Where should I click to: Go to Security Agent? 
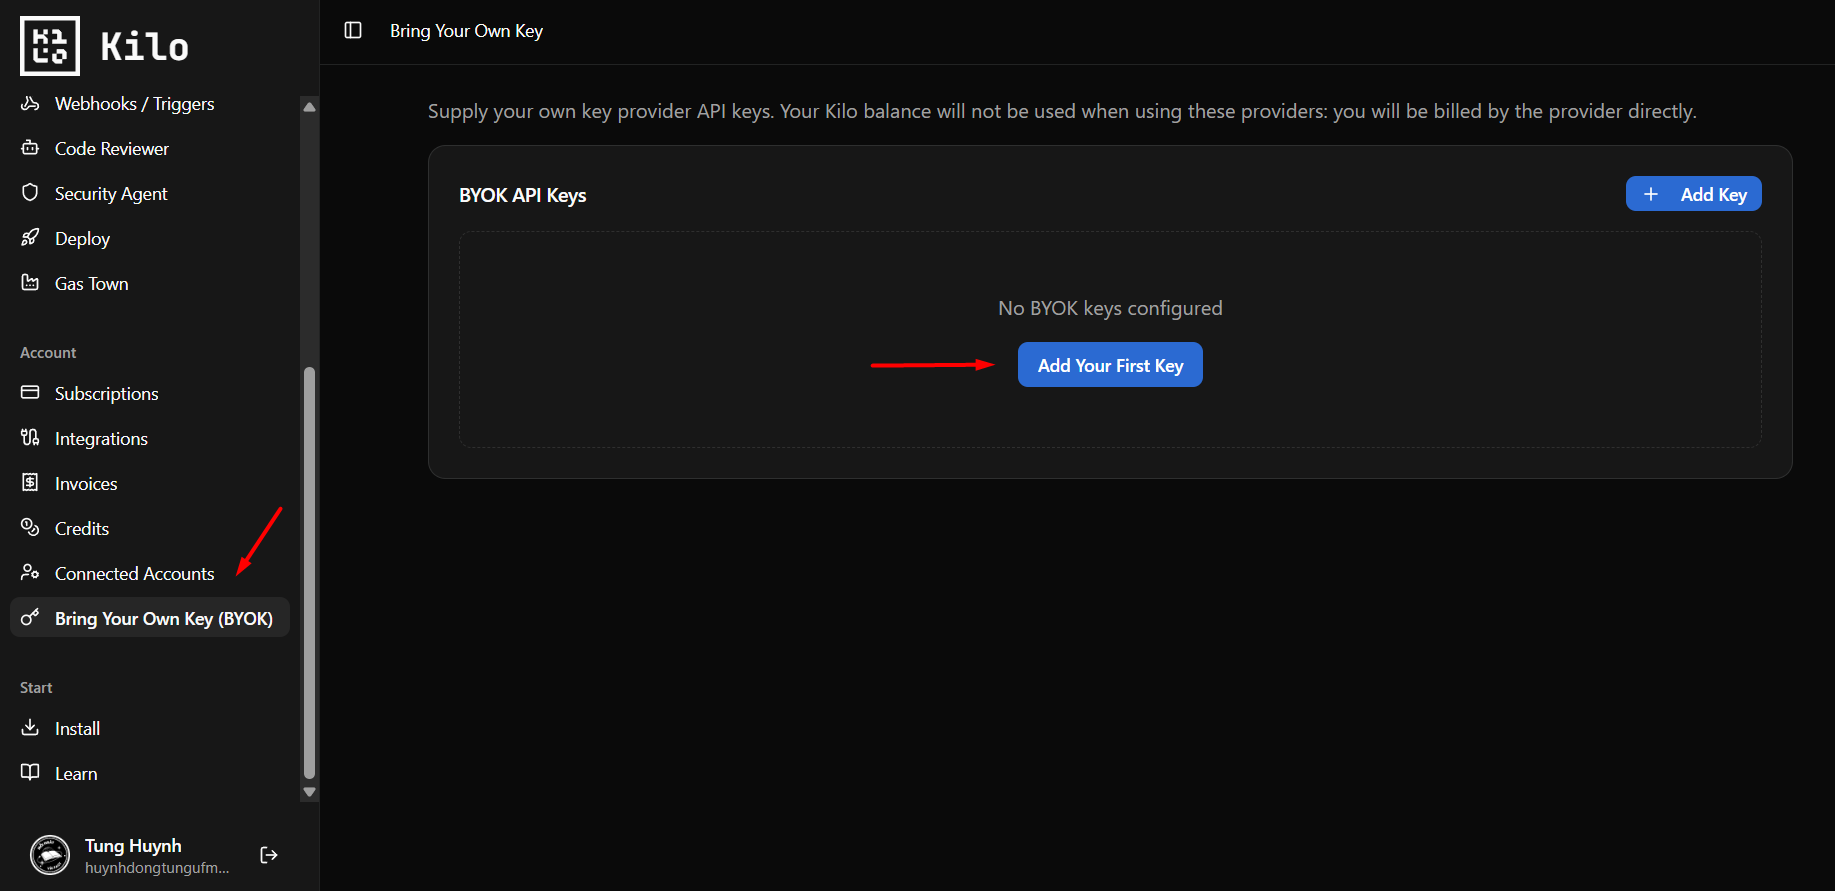(150, 194)
